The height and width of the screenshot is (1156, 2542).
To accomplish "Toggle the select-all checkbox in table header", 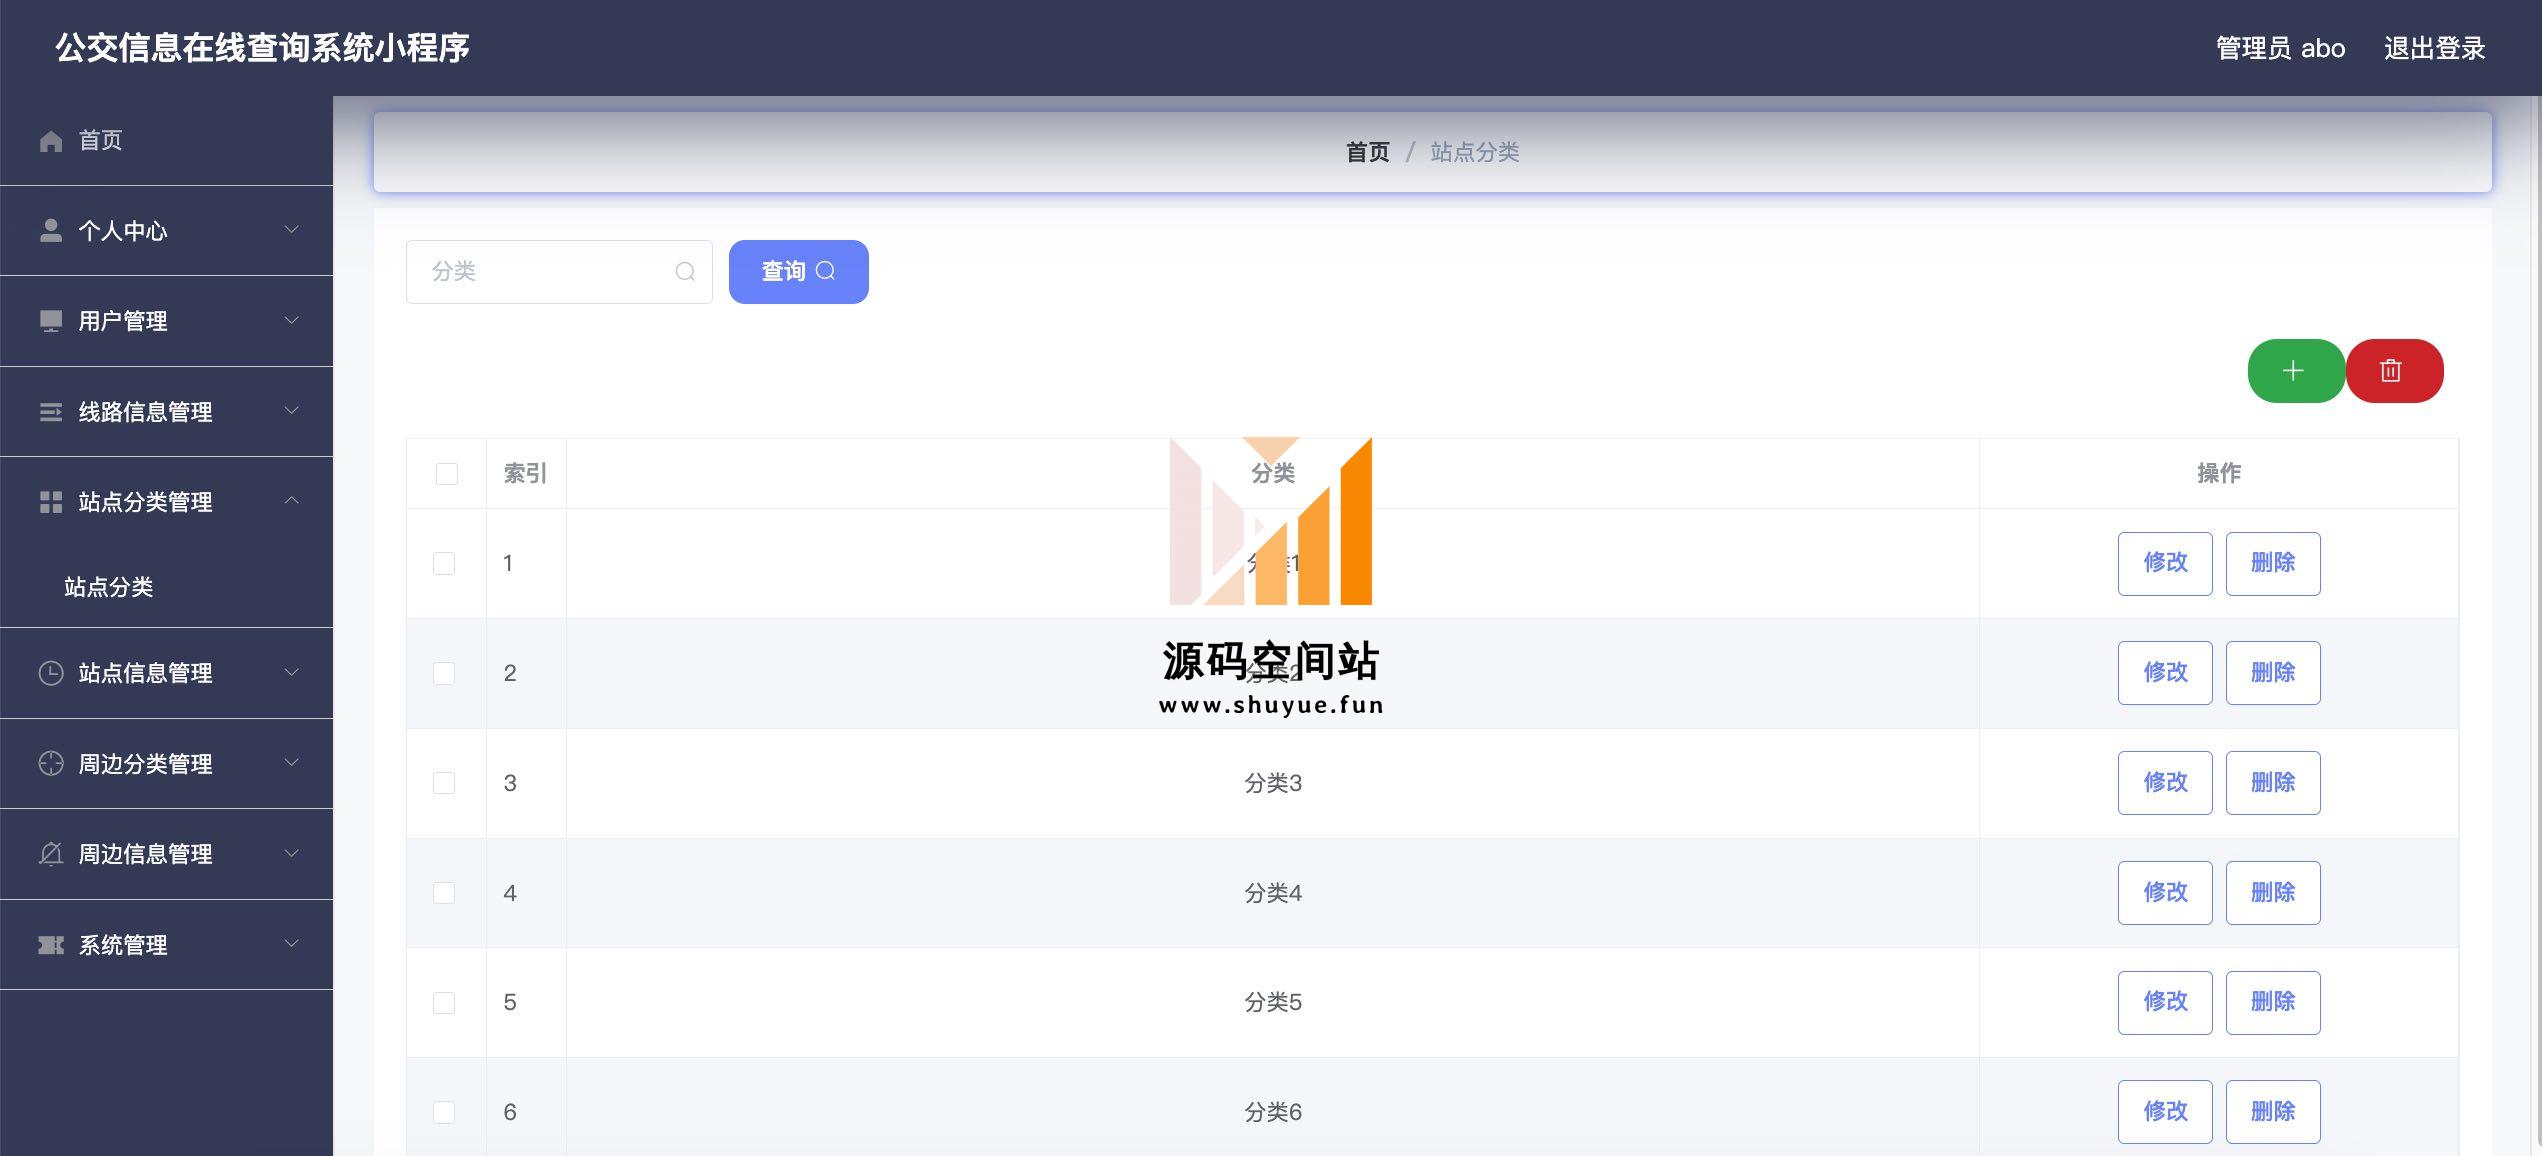I will (447, 474).
